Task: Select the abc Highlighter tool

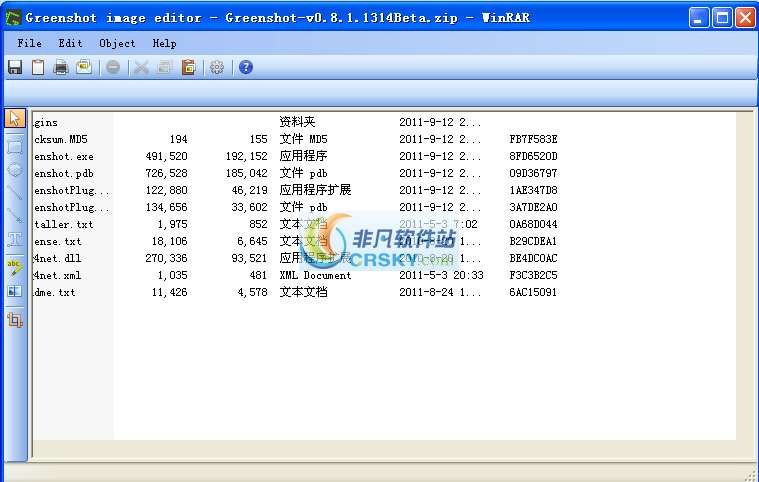Action: point(15,267)
